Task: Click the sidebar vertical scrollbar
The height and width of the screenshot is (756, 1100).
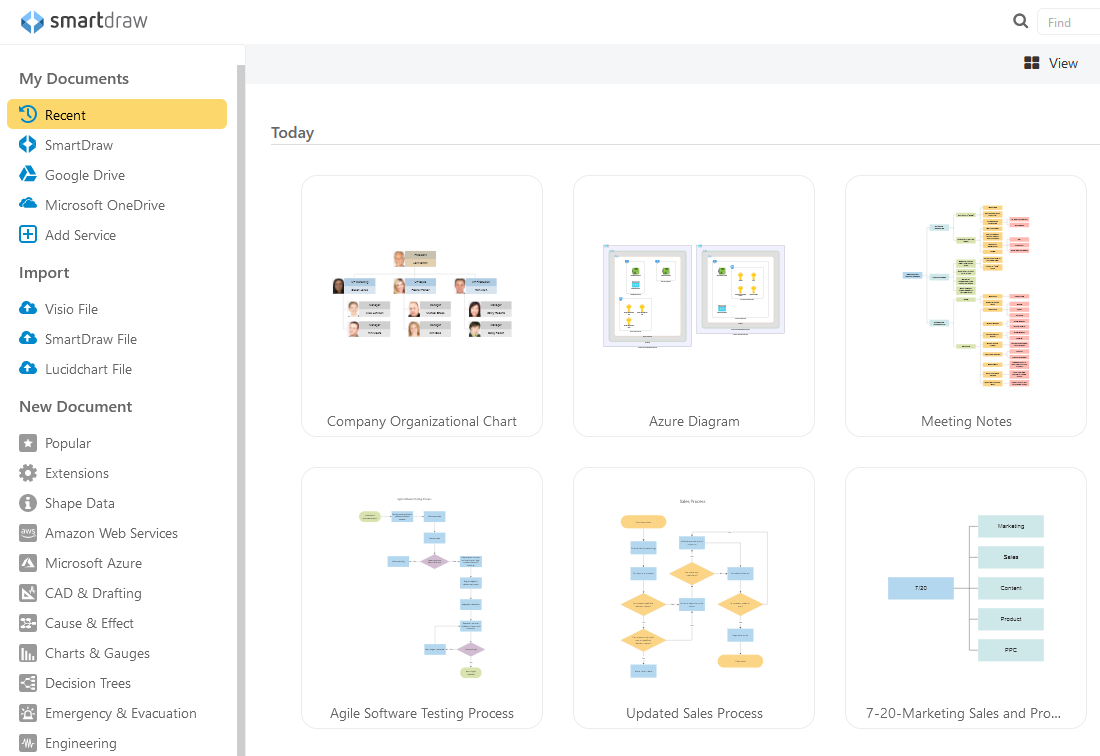Action: 240,400
